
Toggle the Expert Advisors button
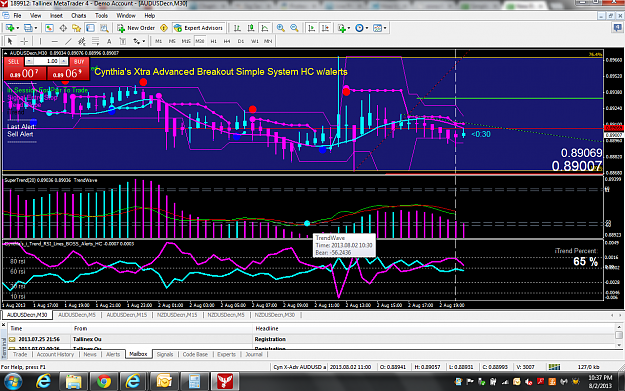[x=199, y=28]
